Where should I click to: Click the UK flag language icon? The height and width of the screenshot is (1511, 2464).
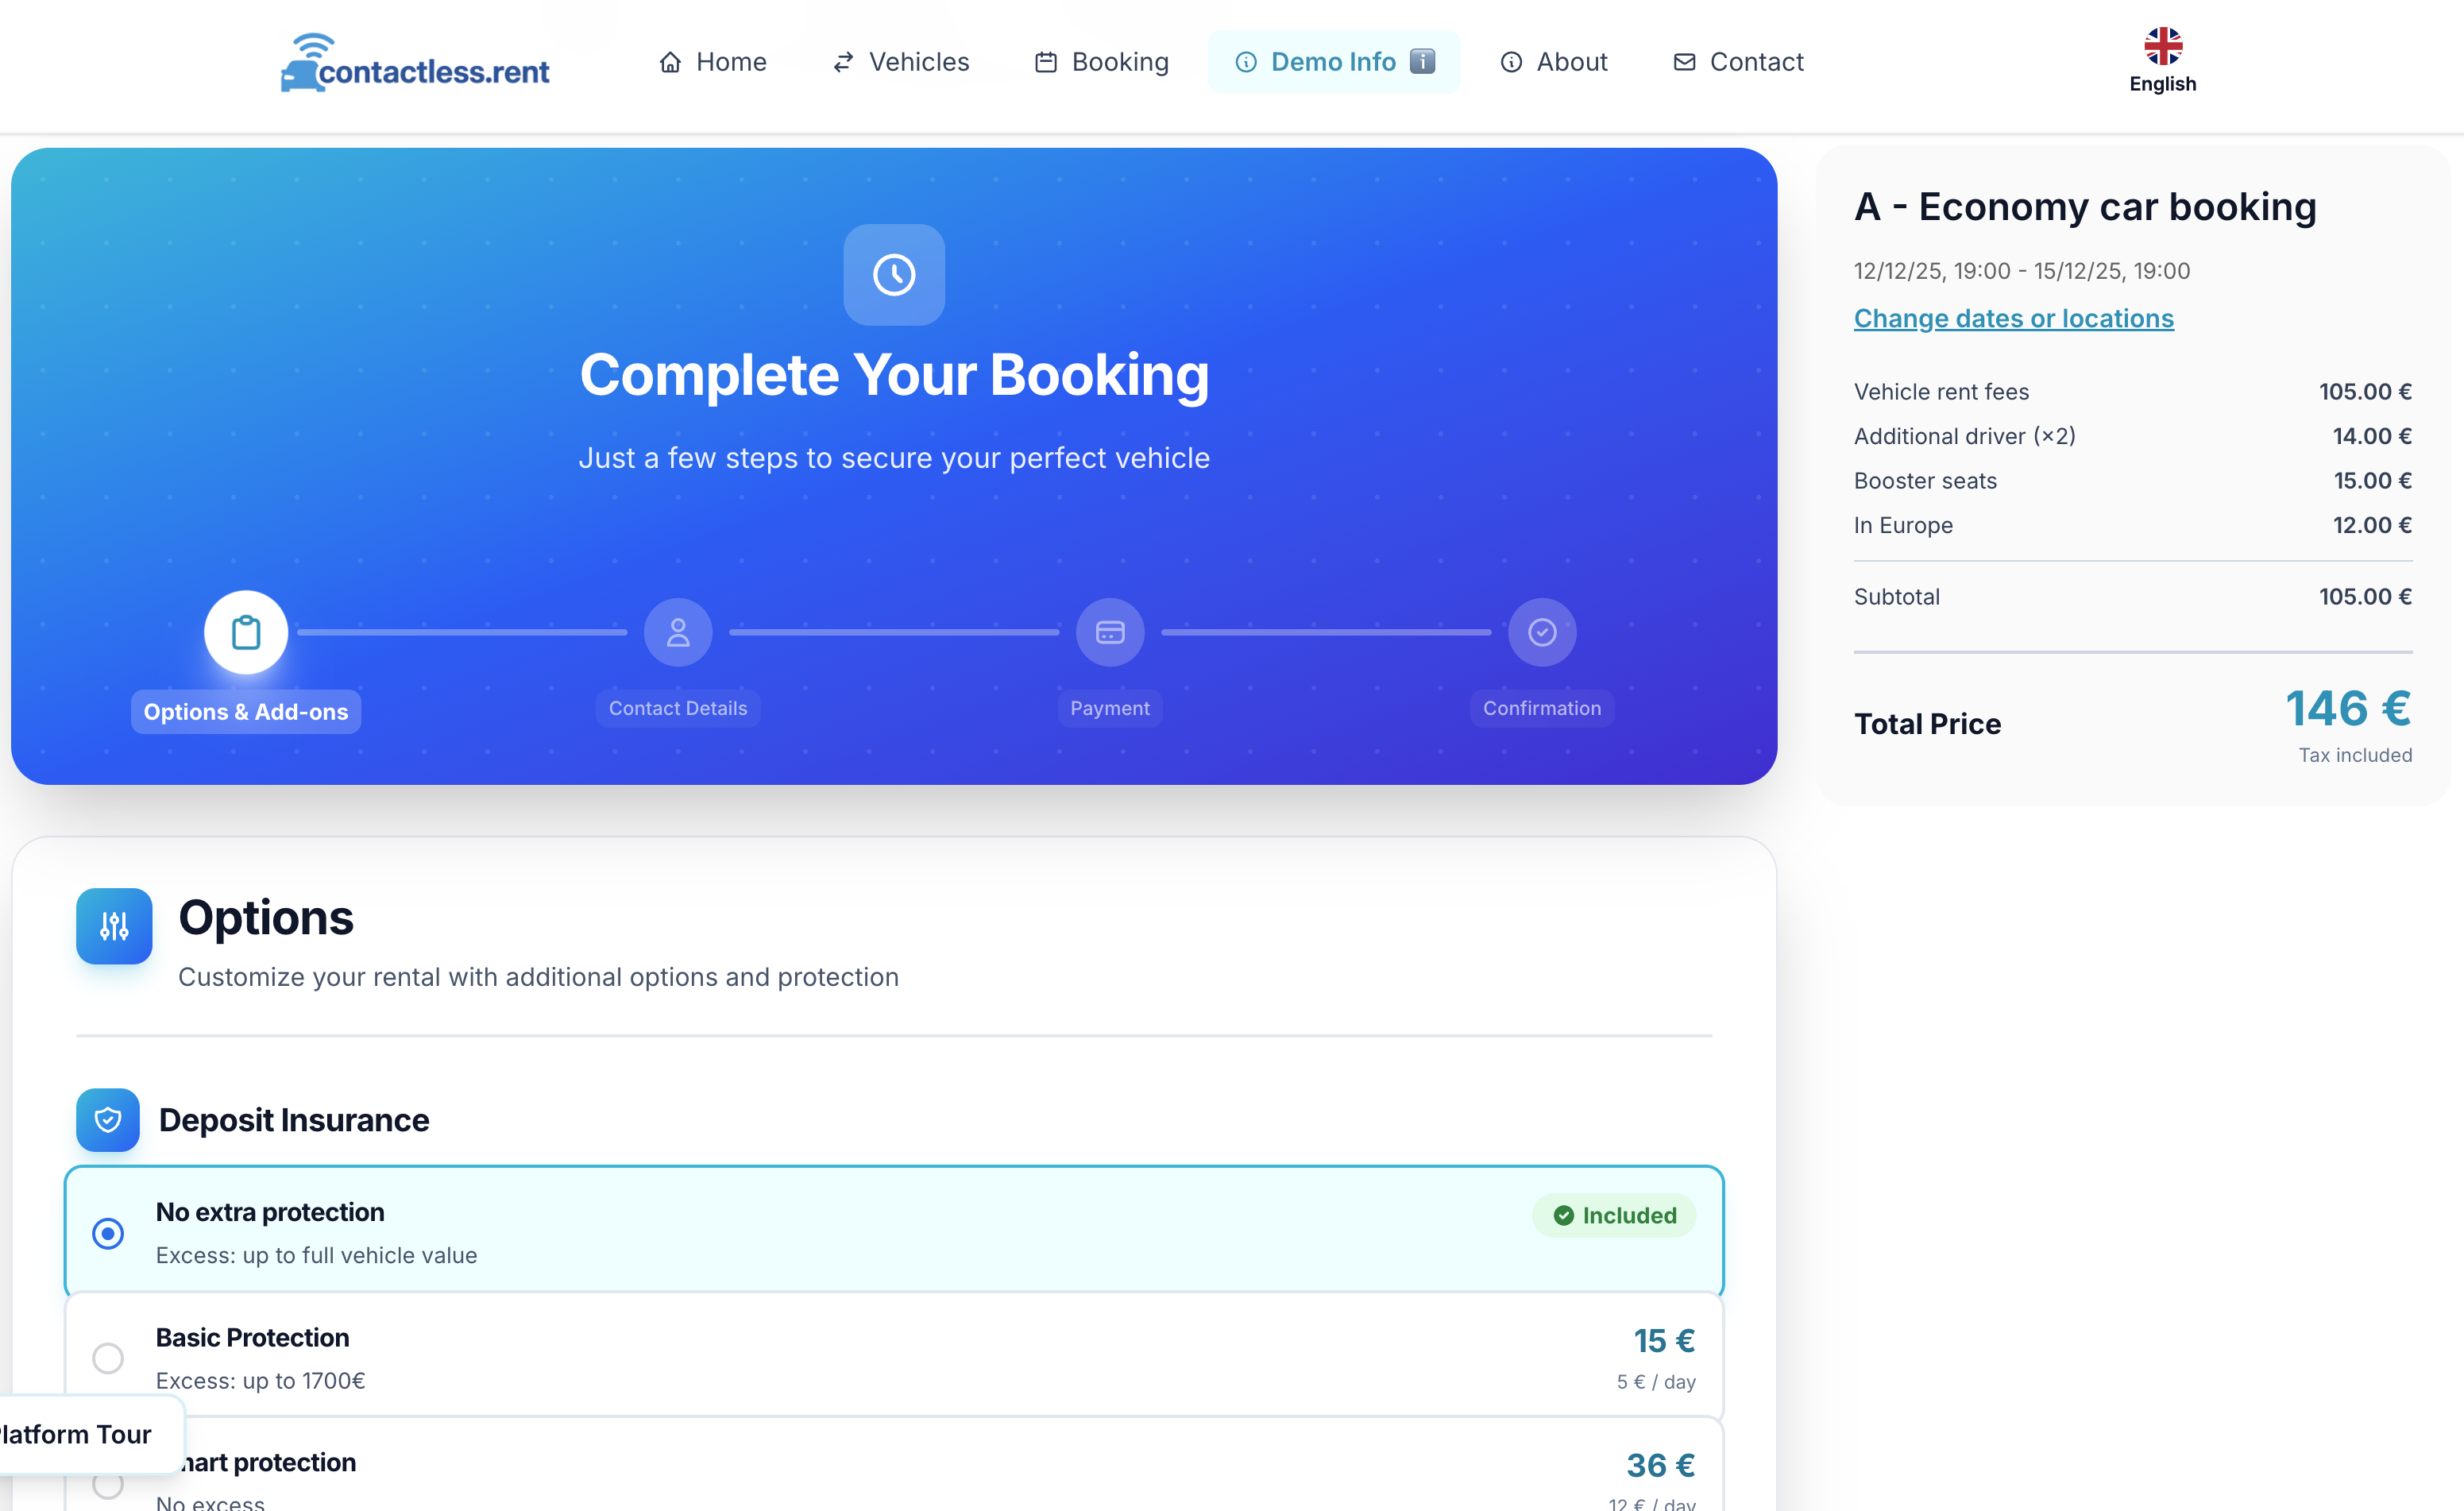(x=2162, y=46)
